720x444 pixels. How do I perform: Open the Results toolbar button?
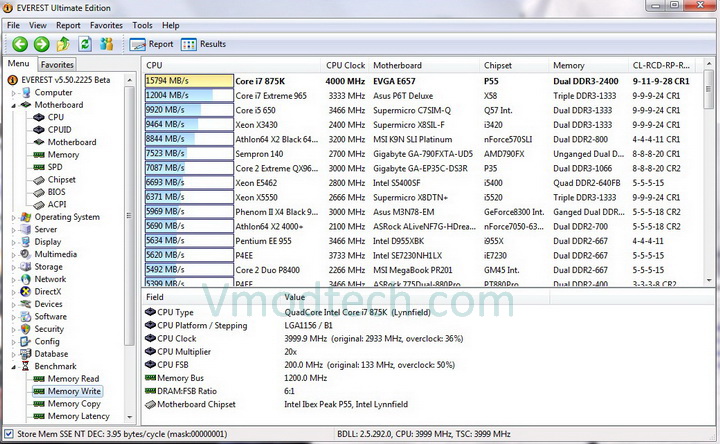(203, 44)
